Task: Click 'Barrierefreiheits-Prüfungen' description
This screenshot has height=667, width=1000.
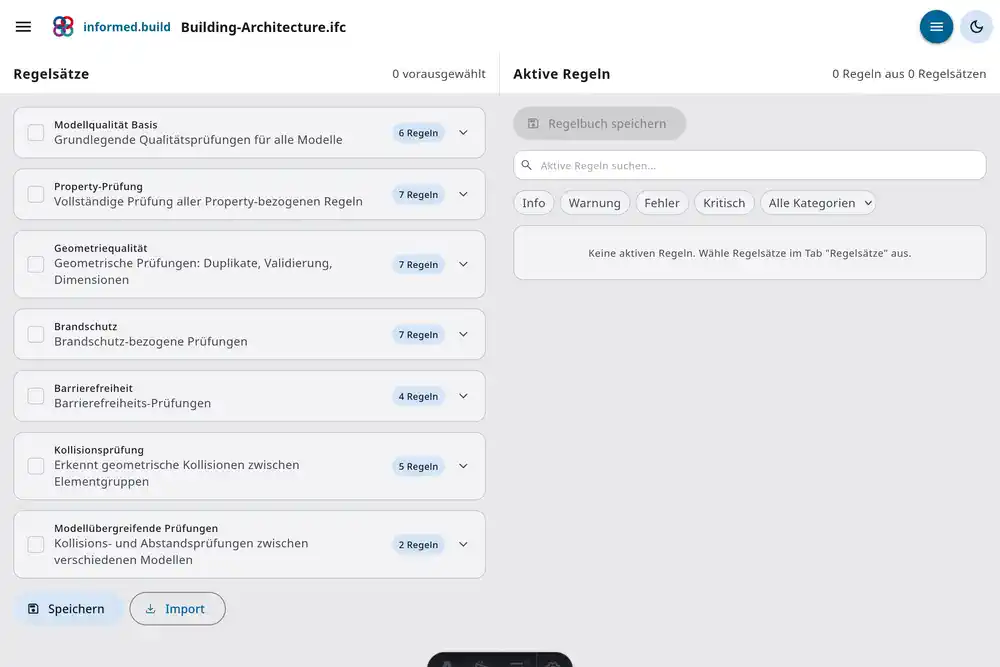Action: point(133,403)
